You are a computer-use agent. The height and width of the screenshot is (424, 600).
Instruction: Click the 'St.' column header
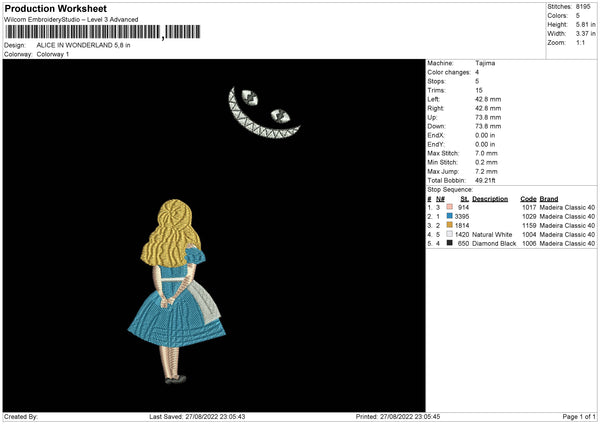point(465,199)
